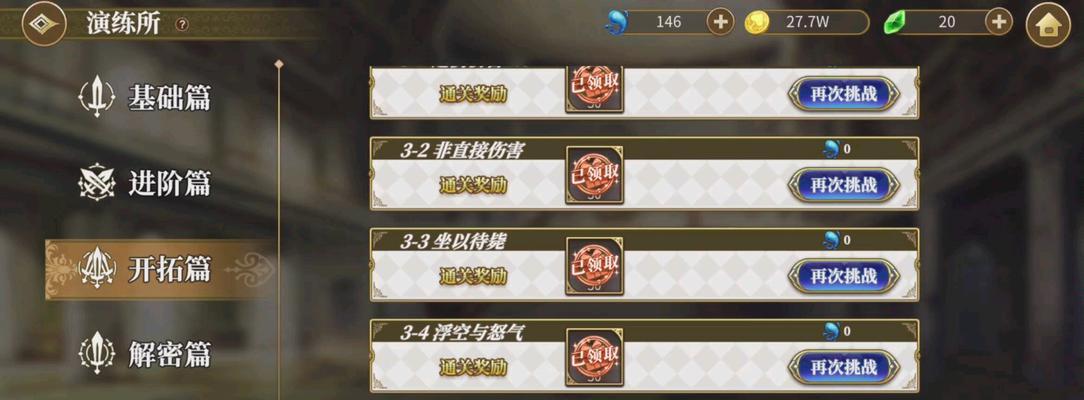
Task: Click 再次挑战 for stage 3-2 非直接伤害
Action: pos(843,185)
